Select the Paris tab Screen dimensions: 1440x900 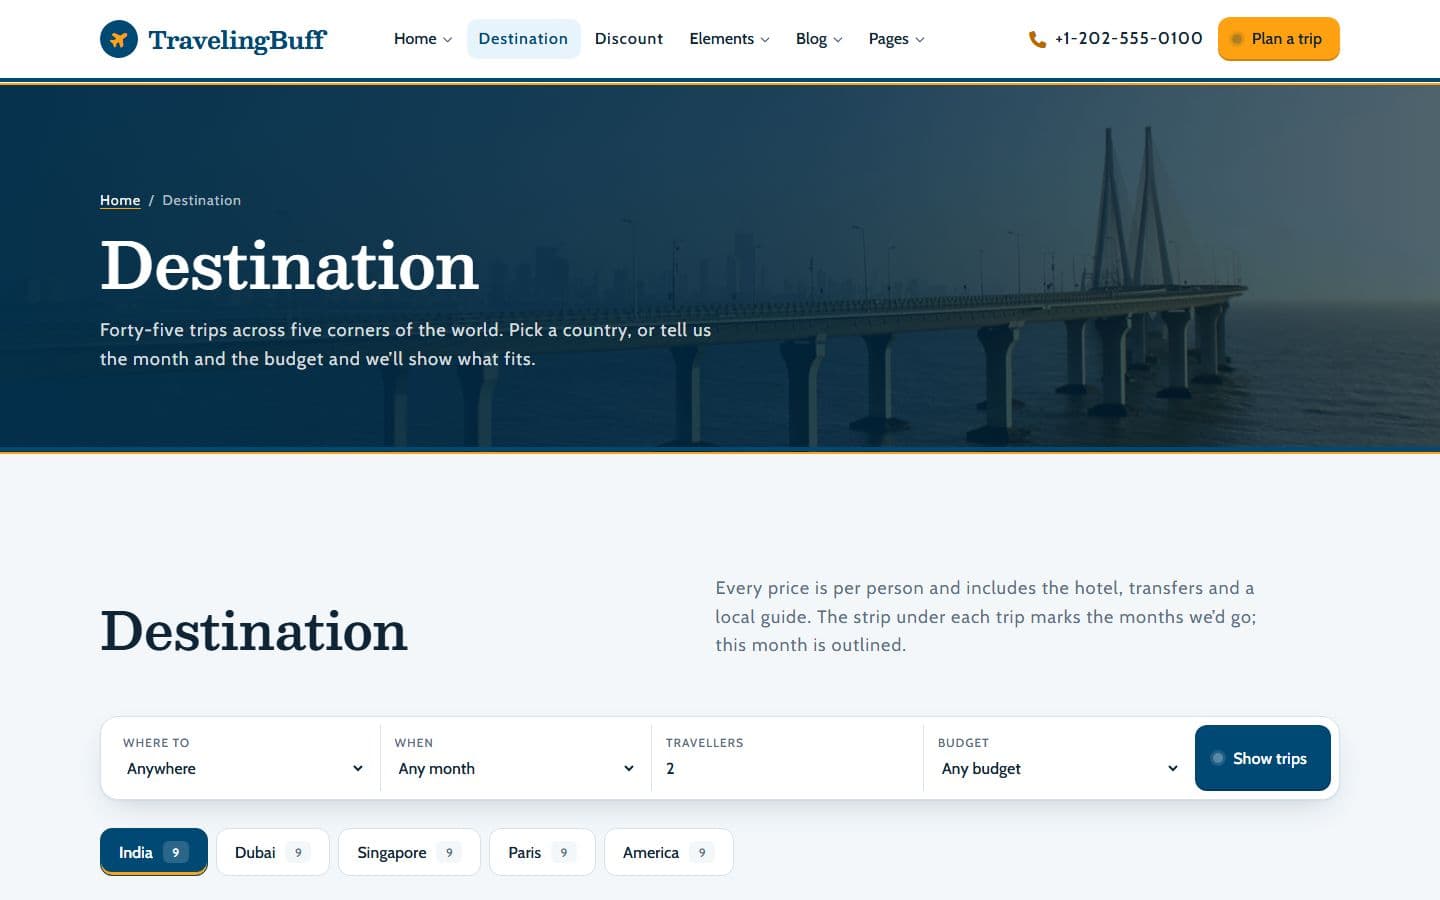pos(542,852)
